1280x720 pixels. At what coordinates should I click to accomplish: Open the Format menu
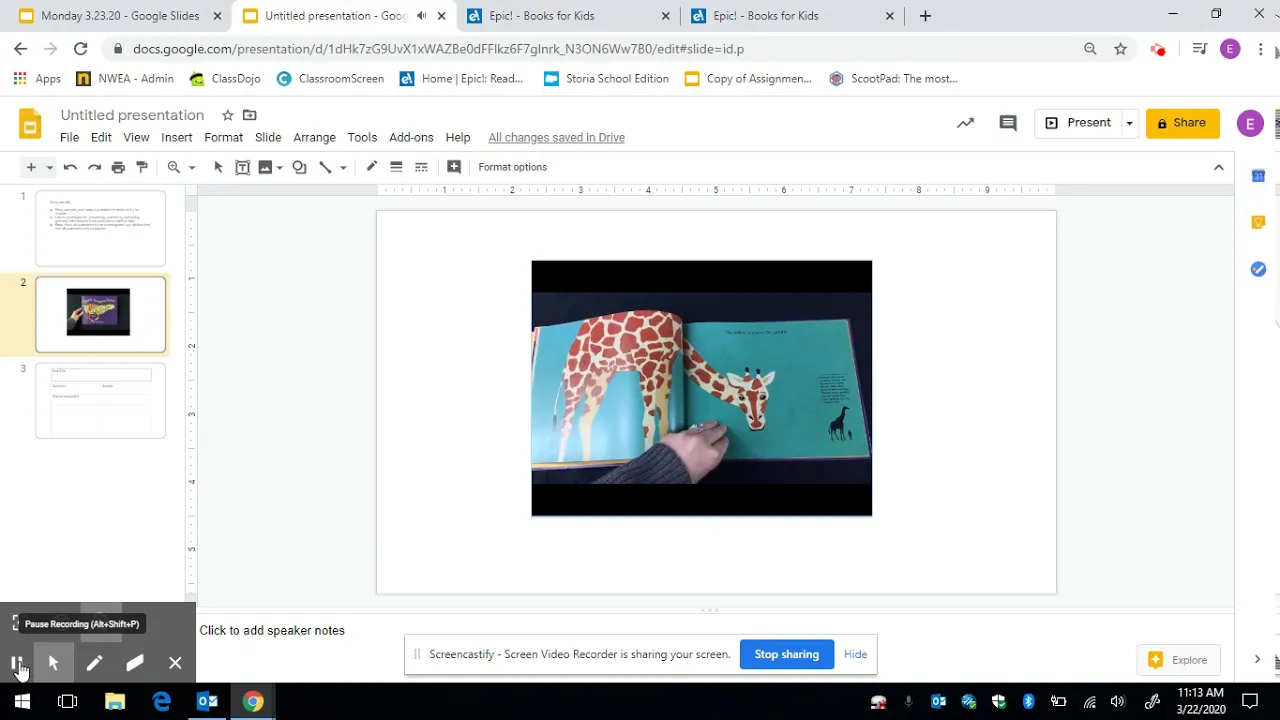pos(223,137)
